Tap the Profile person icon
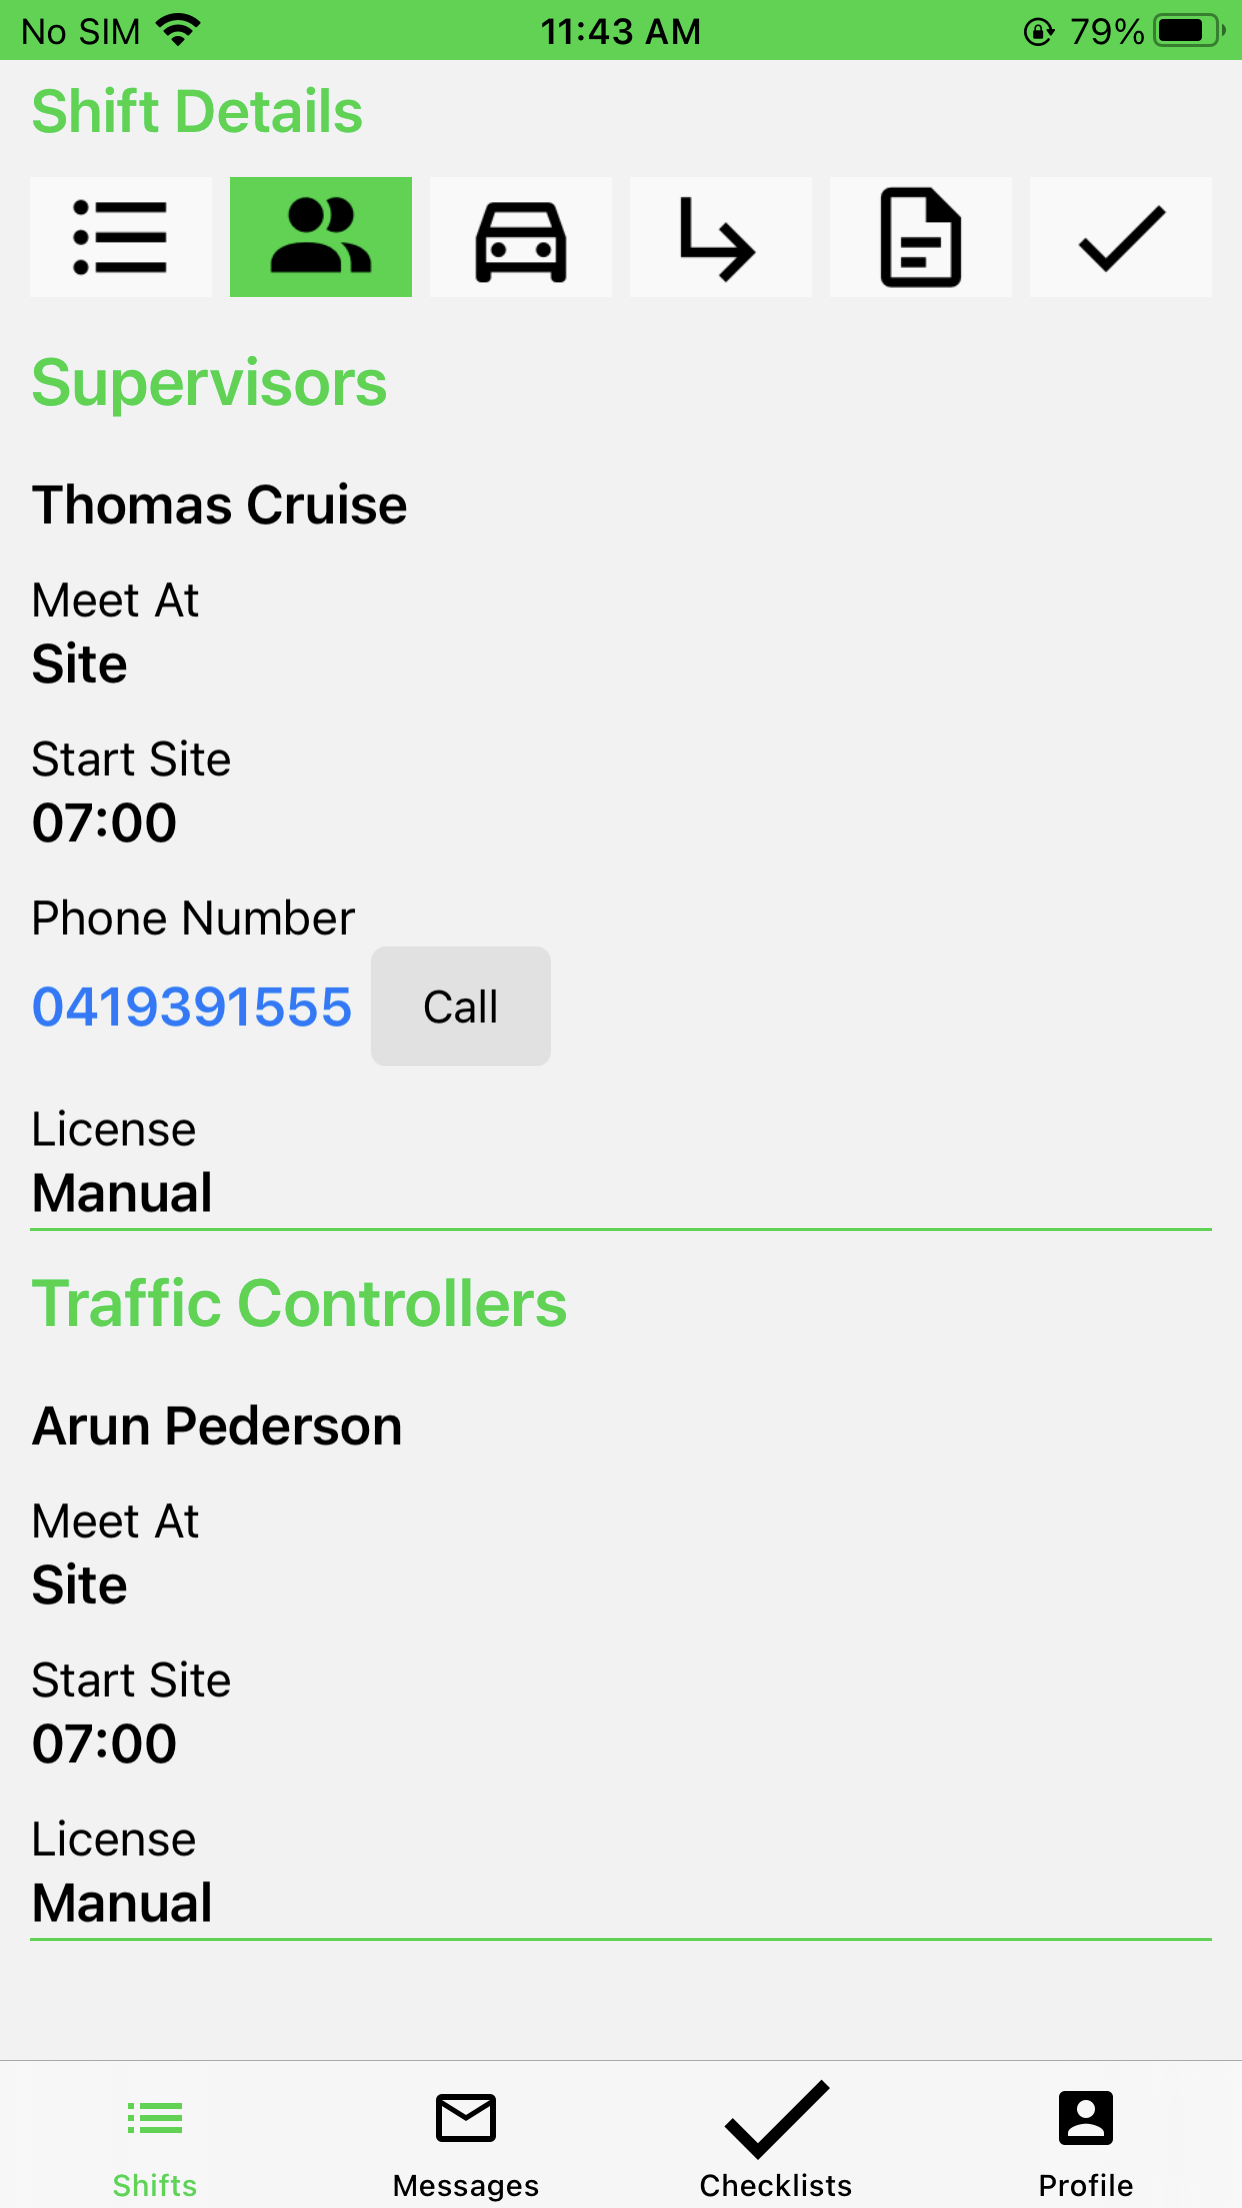 click(x=1086, y=2118)
